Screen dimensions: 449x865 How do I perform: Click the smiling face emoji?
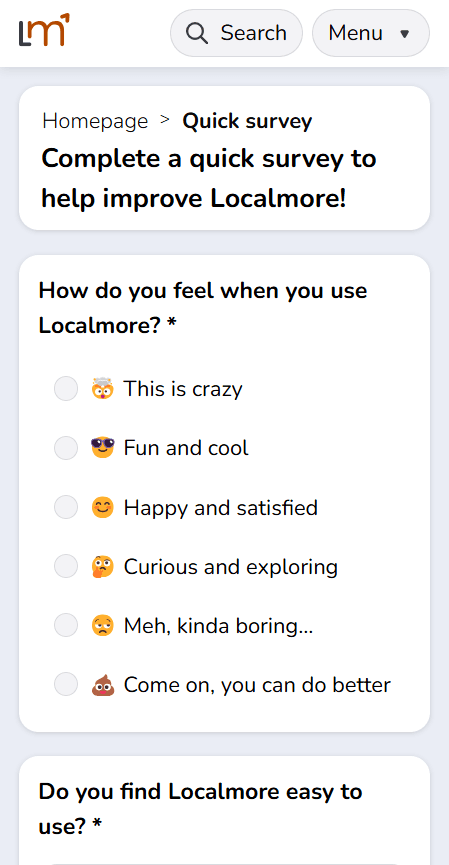(x=103, y=508)
